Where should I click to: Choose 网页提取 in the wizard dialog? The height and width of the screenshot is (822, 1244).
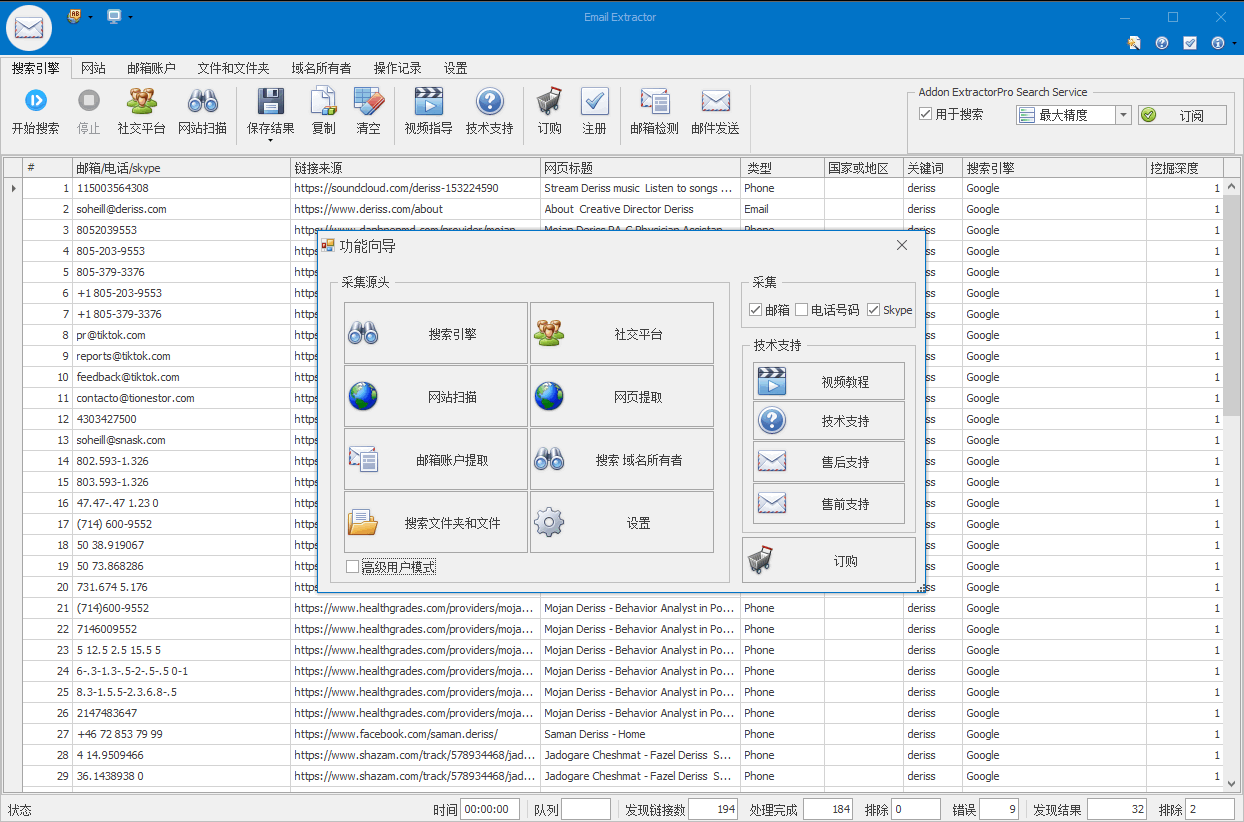click(622, 397)
